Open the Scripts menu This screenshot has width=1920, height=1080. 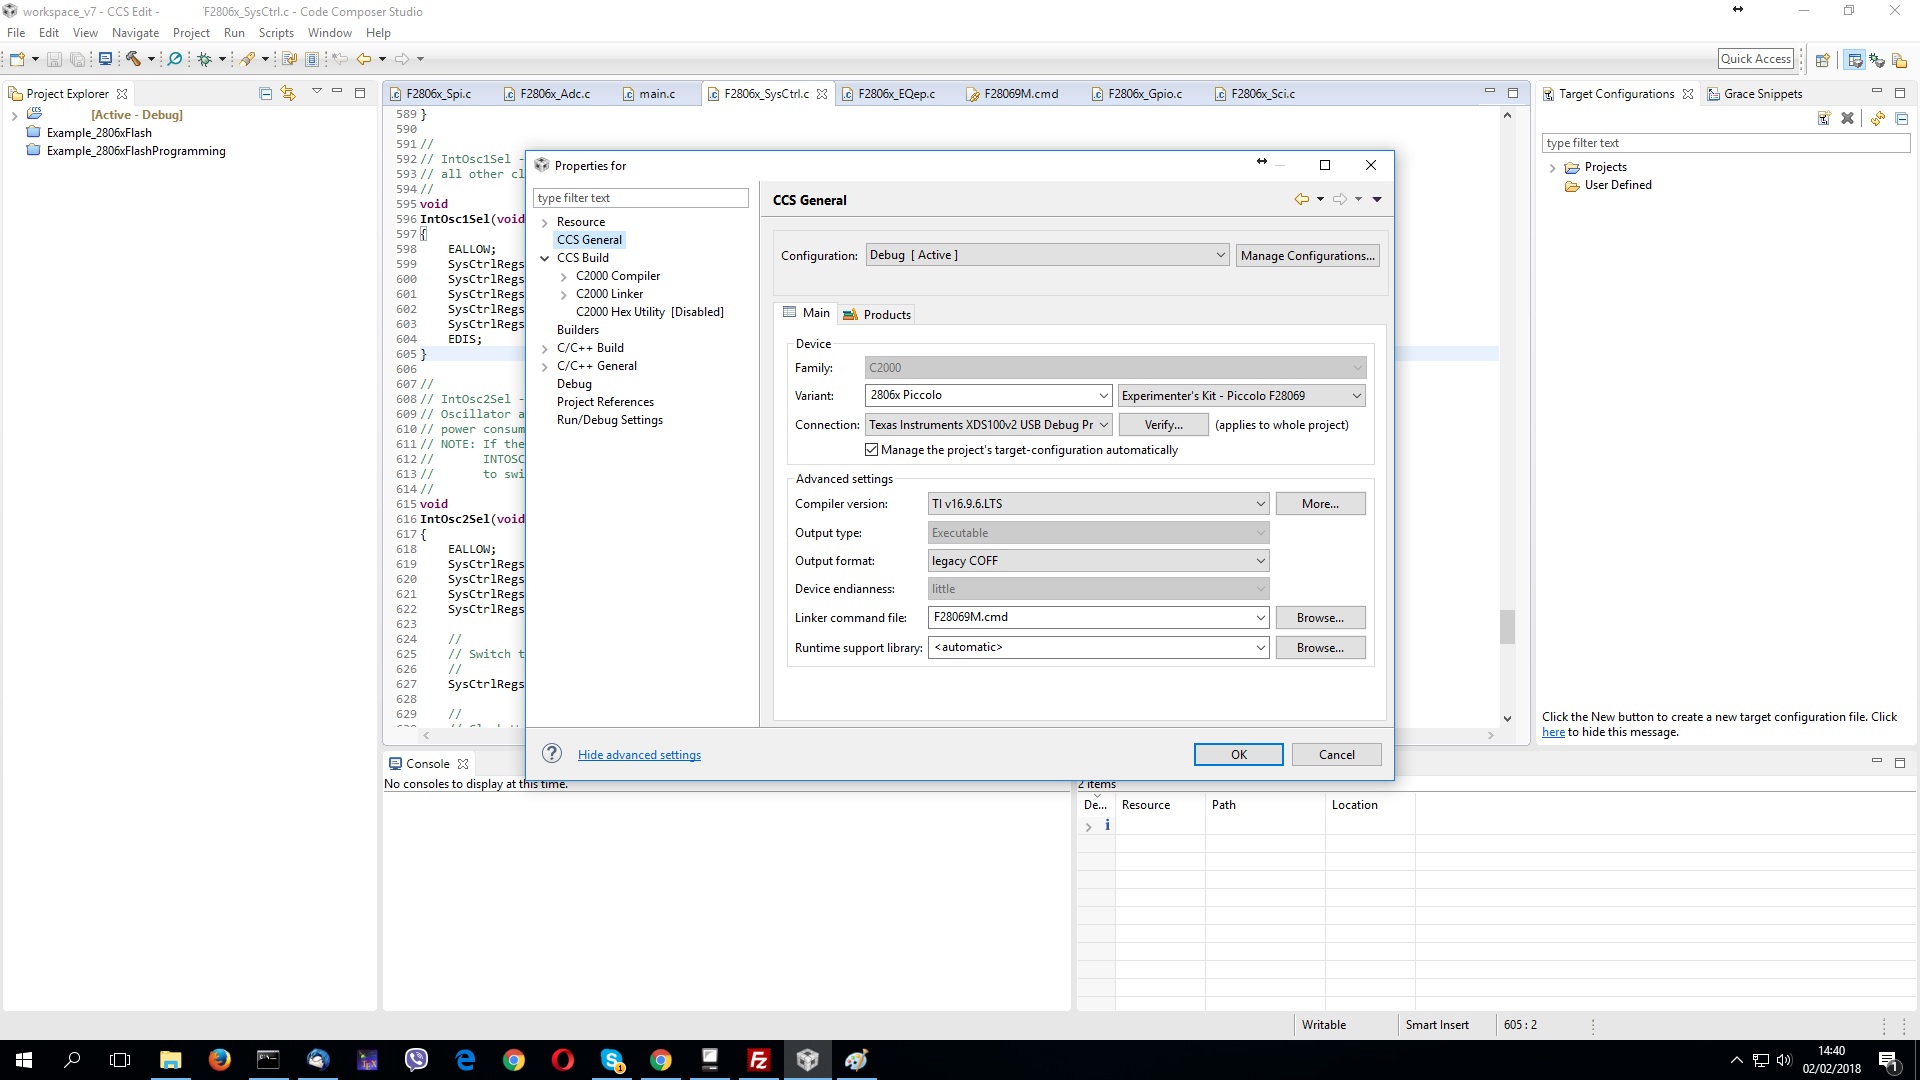tap(276, 33)
